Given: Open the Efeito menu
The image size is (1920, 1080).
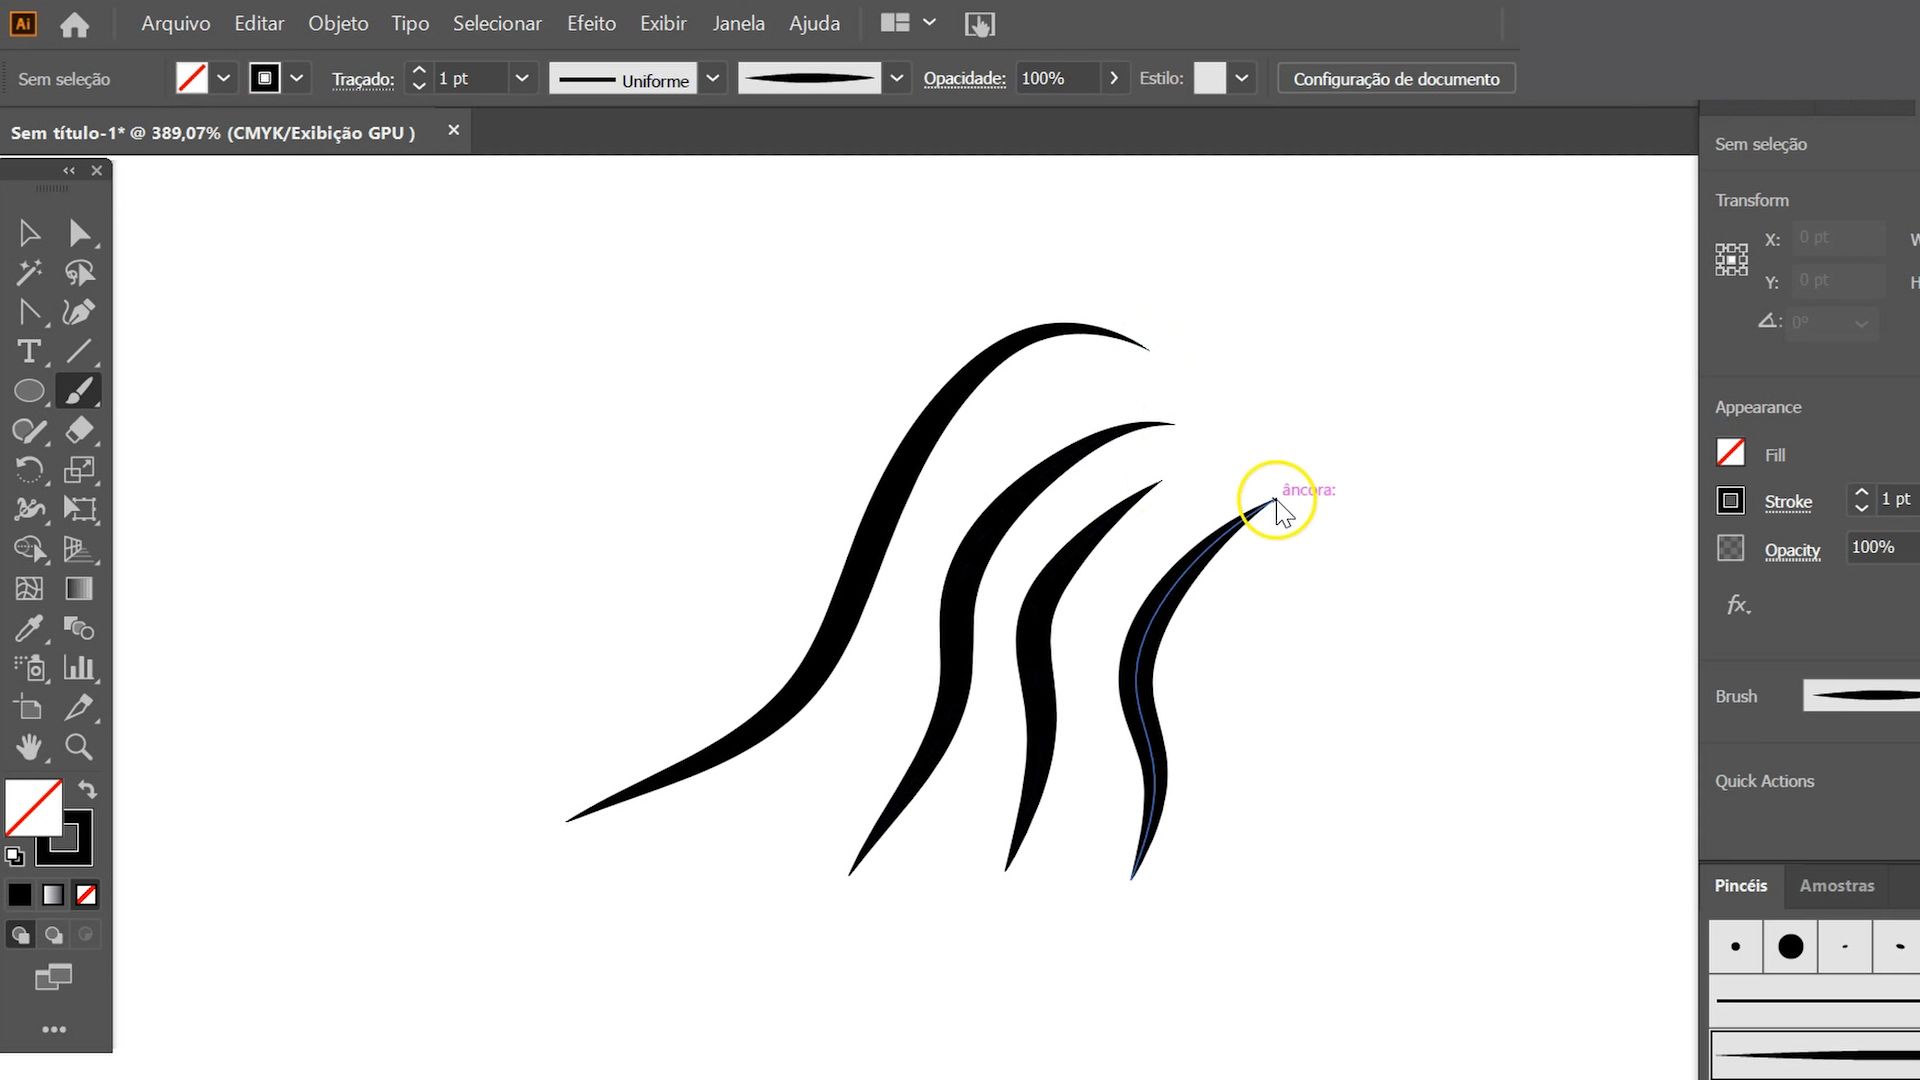Looking at the screenshot, I should point(590,23).
